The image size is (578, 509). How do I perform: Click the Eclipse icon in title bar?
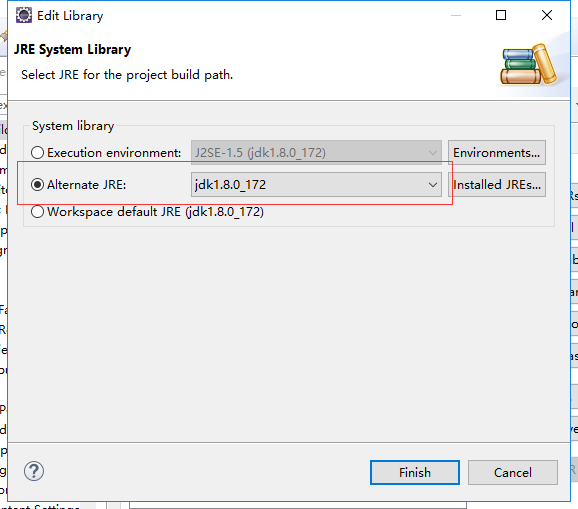(x=24, y=15)
